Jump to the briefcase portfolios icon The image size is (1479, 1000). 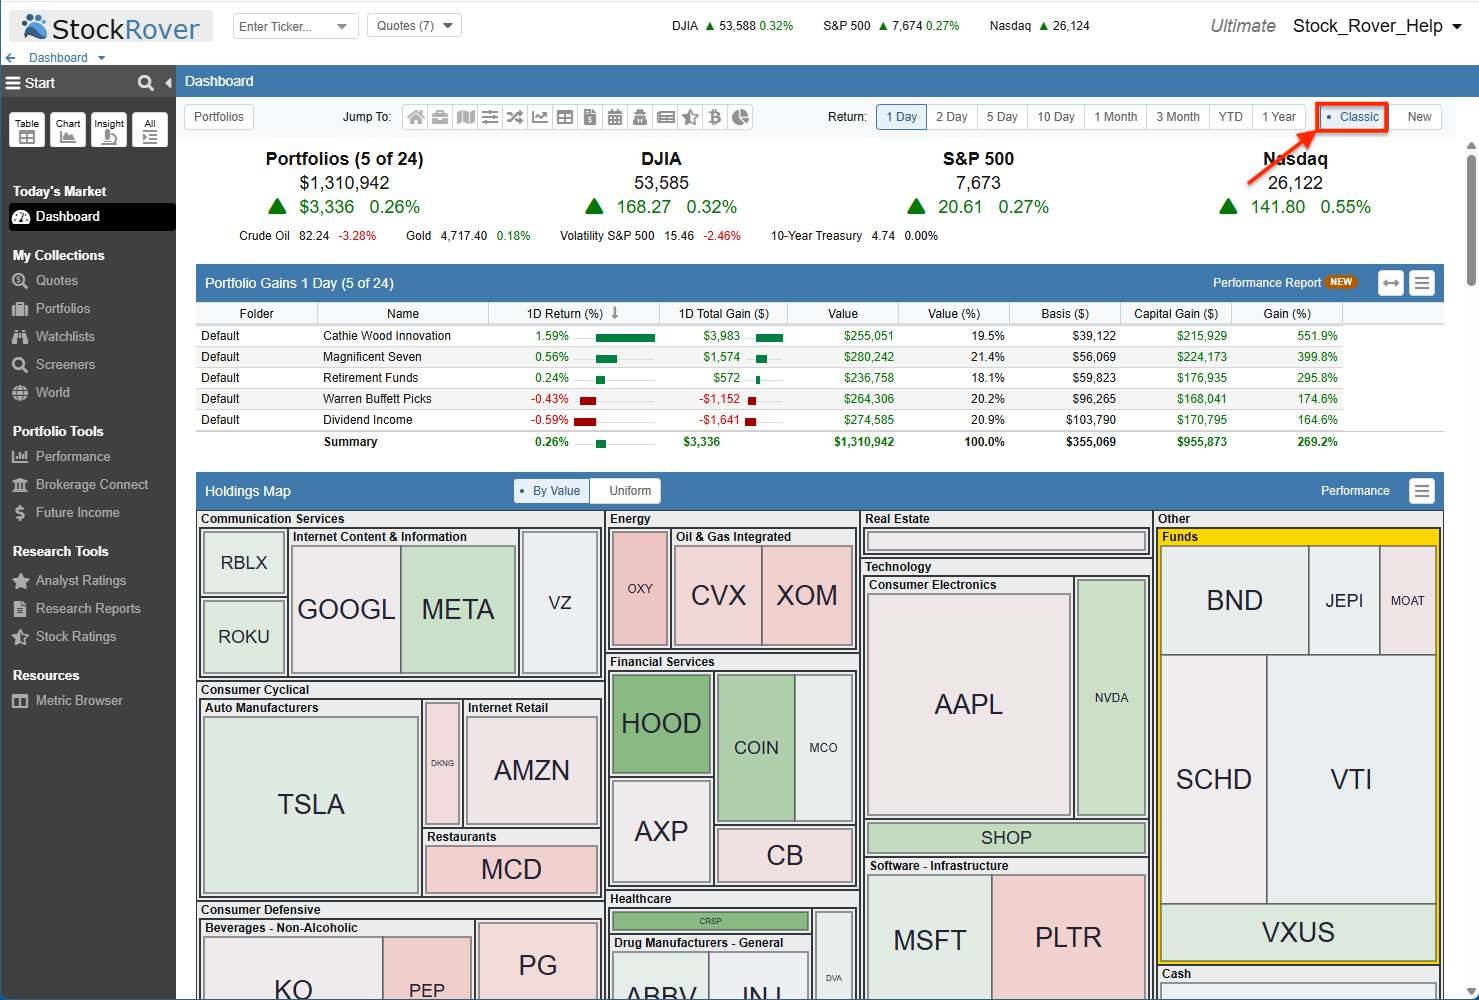[x=440, y=117]
